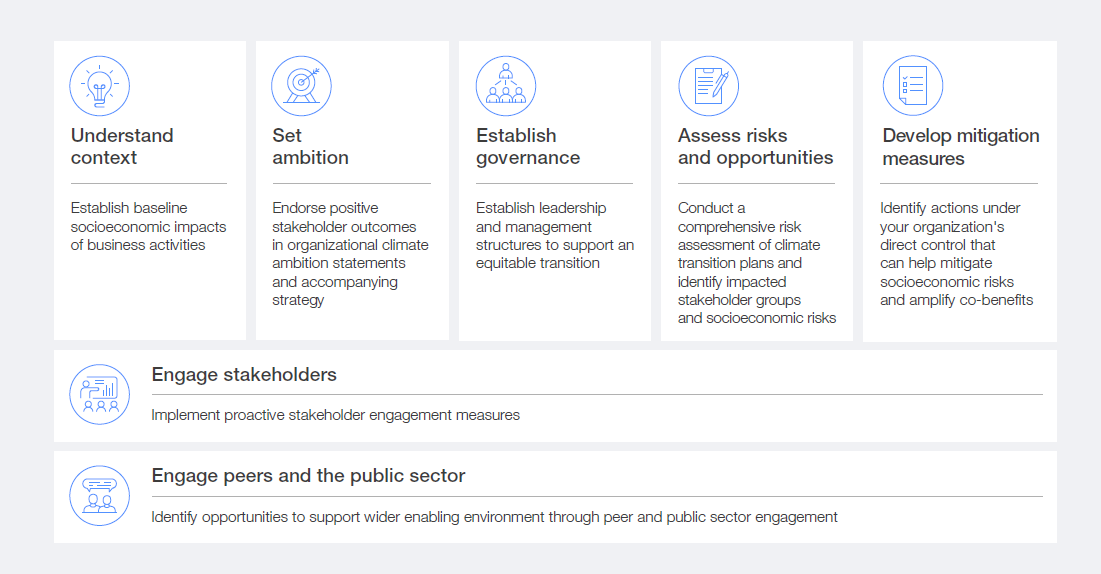The width and height of the screenshot is (1101, 574).
Task: Click the clipboard and pencil icon
Action: [x=708, y=86]
